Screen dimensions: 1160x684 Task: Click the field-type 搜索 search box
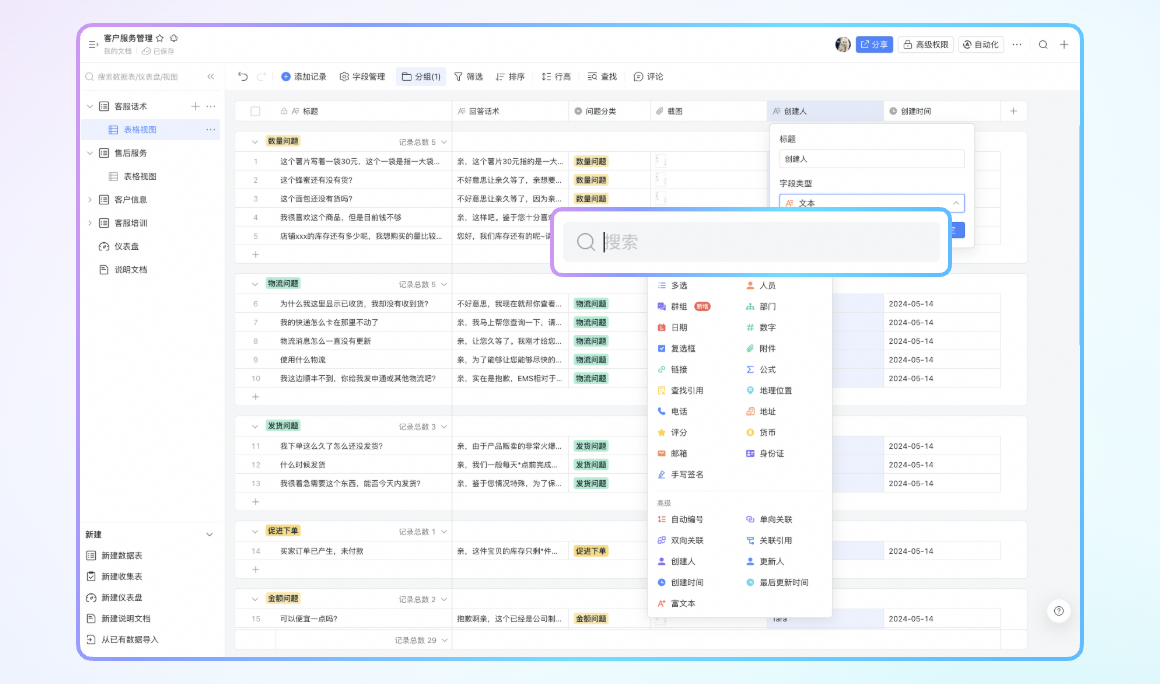752,242
